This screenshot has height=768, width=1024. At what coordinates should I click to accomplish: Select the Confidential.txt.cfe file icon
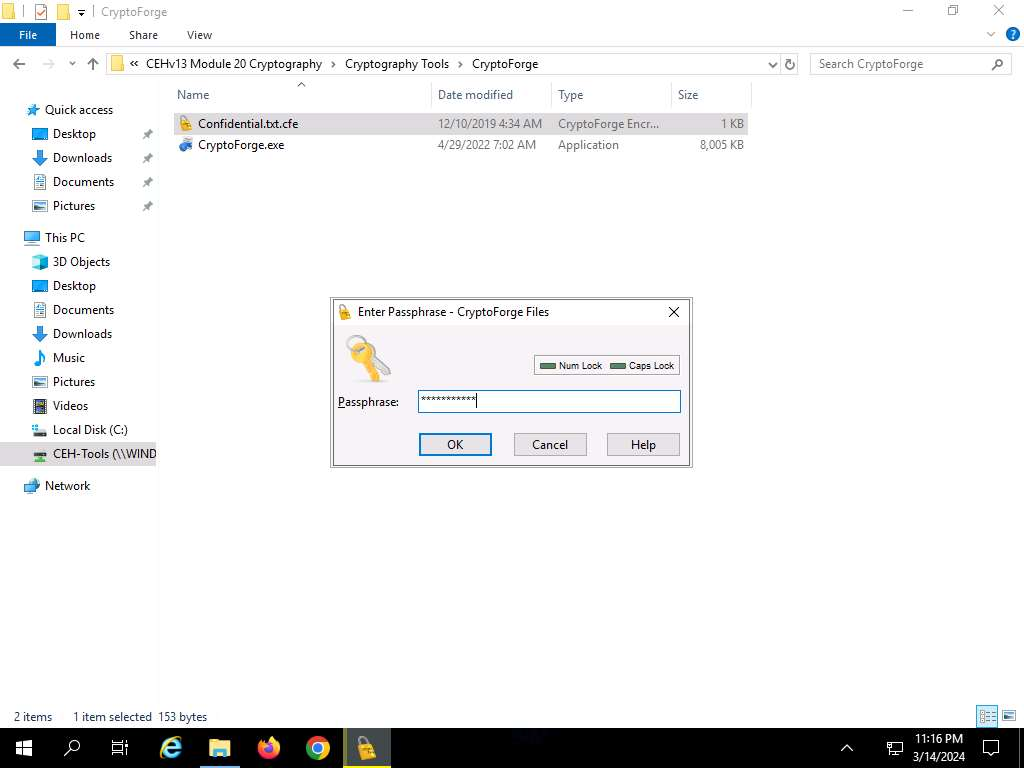pyautogui.click(x=185, y=124)
